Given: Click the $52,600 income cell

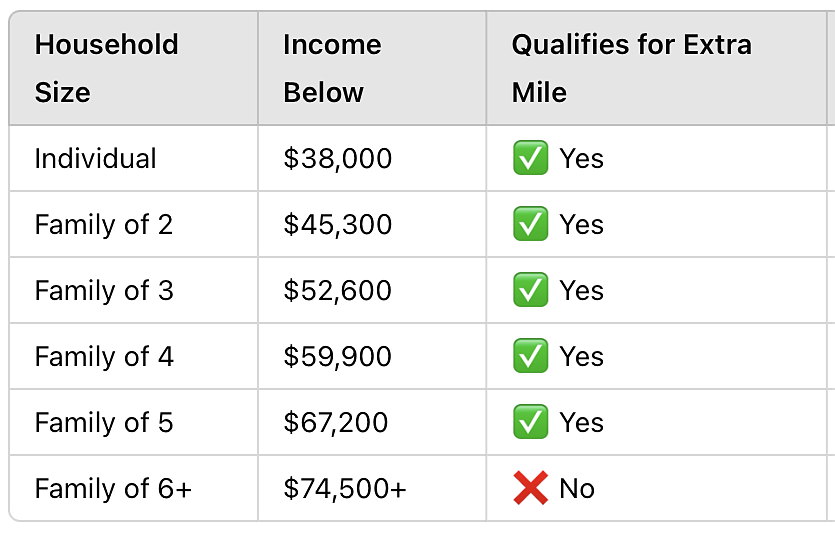Looking at the screenshot, I should pyautogui.click(x=372, y=290).
